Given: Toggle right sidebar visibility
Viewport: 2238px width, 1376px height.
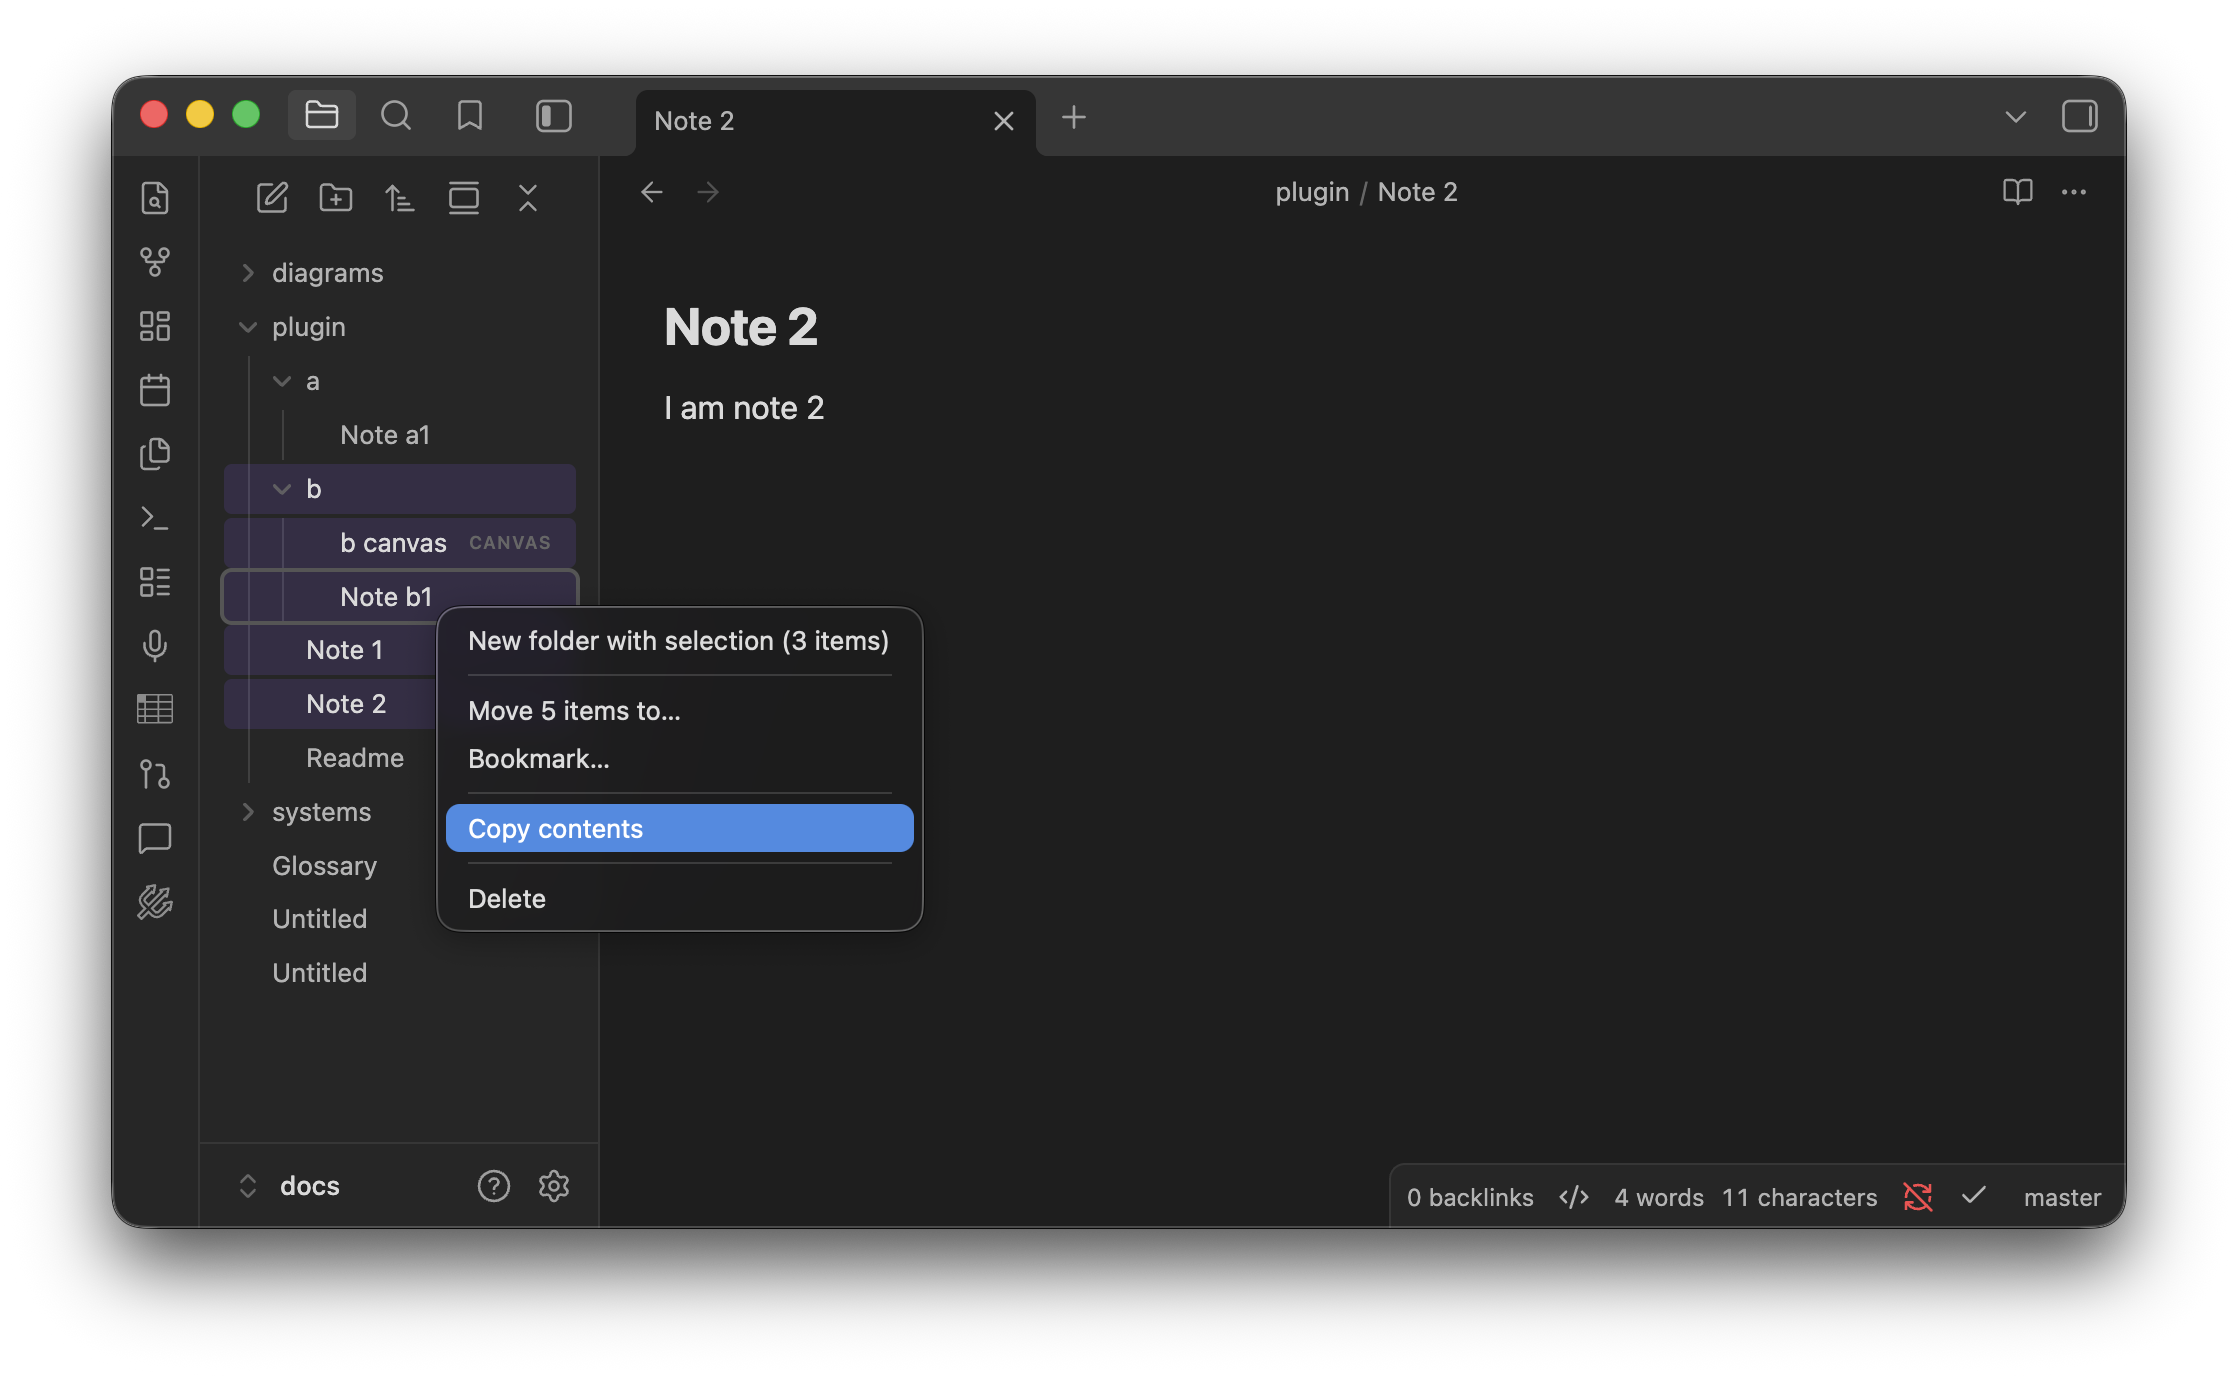Looking at the screenshot, I should pos(2080,117).
